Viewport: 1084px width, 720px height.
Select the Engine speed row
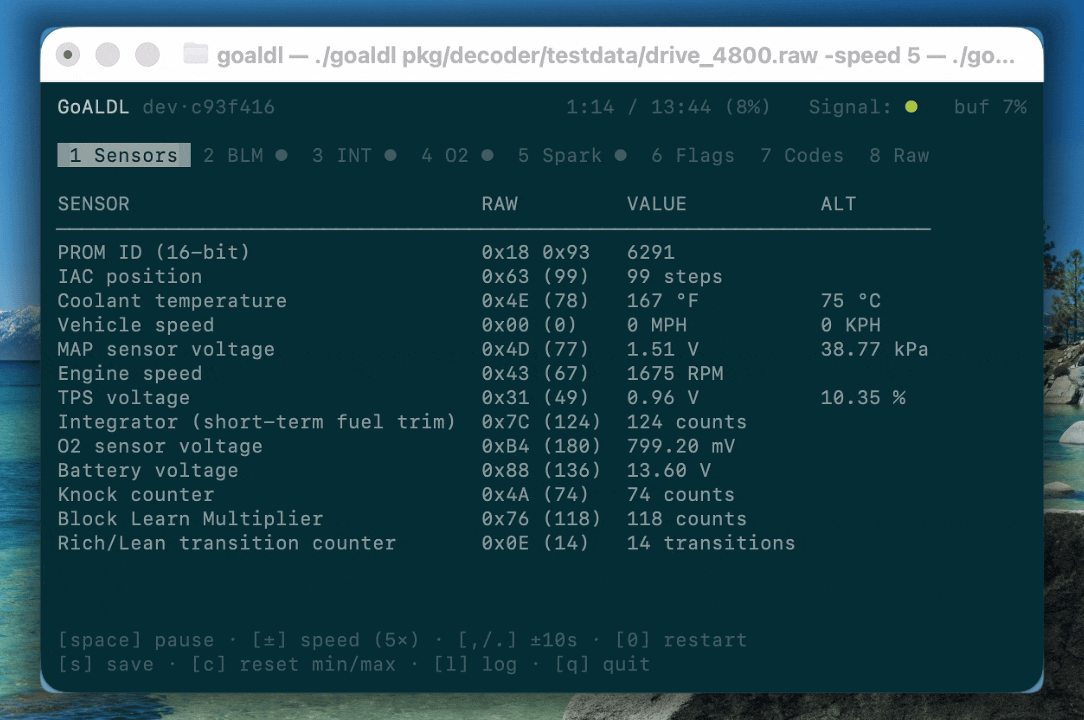494,373
